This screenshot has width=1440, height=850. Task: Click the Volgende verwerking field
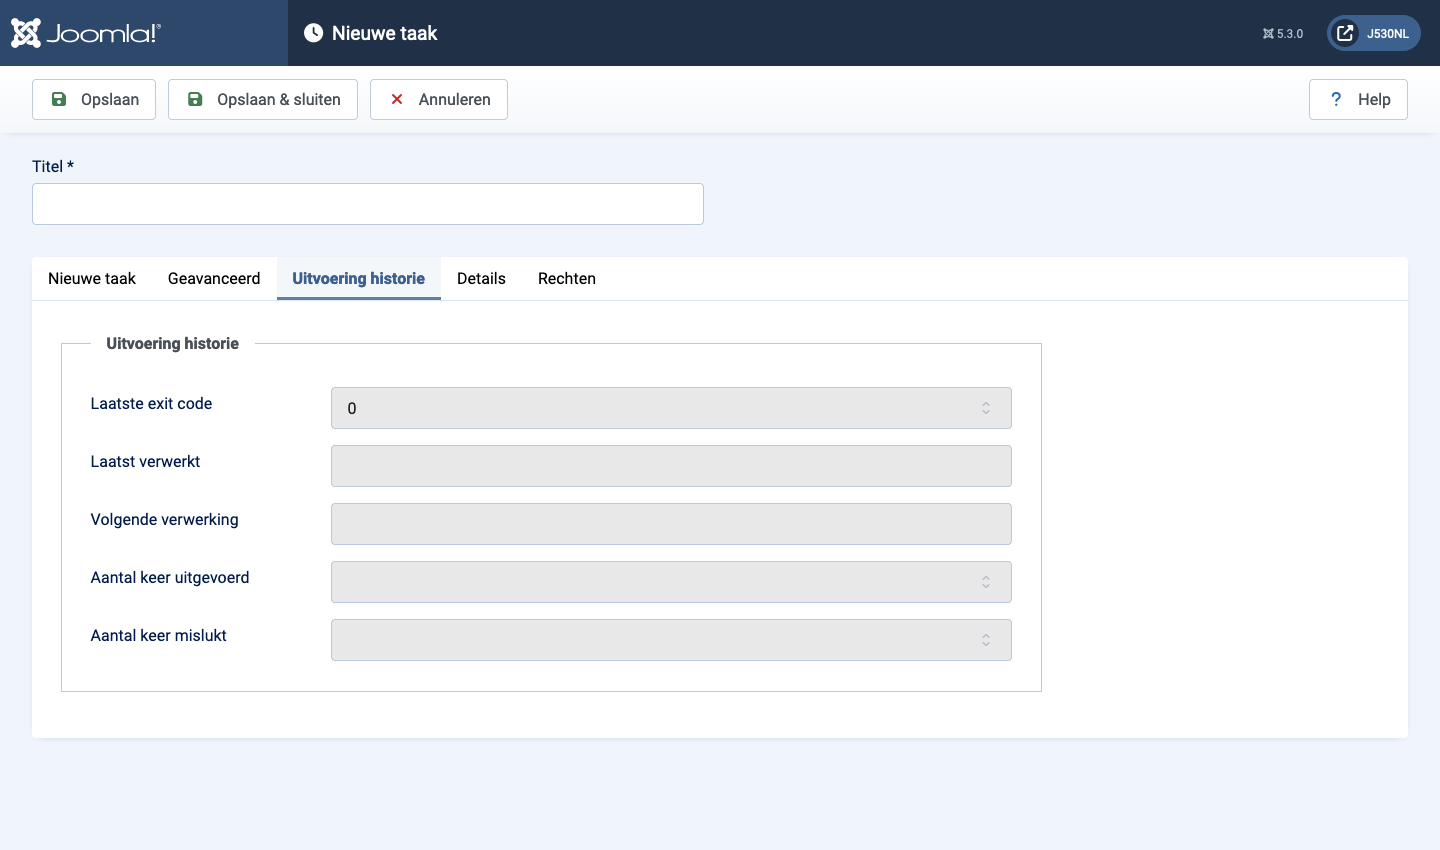click(x=671, y=524)
